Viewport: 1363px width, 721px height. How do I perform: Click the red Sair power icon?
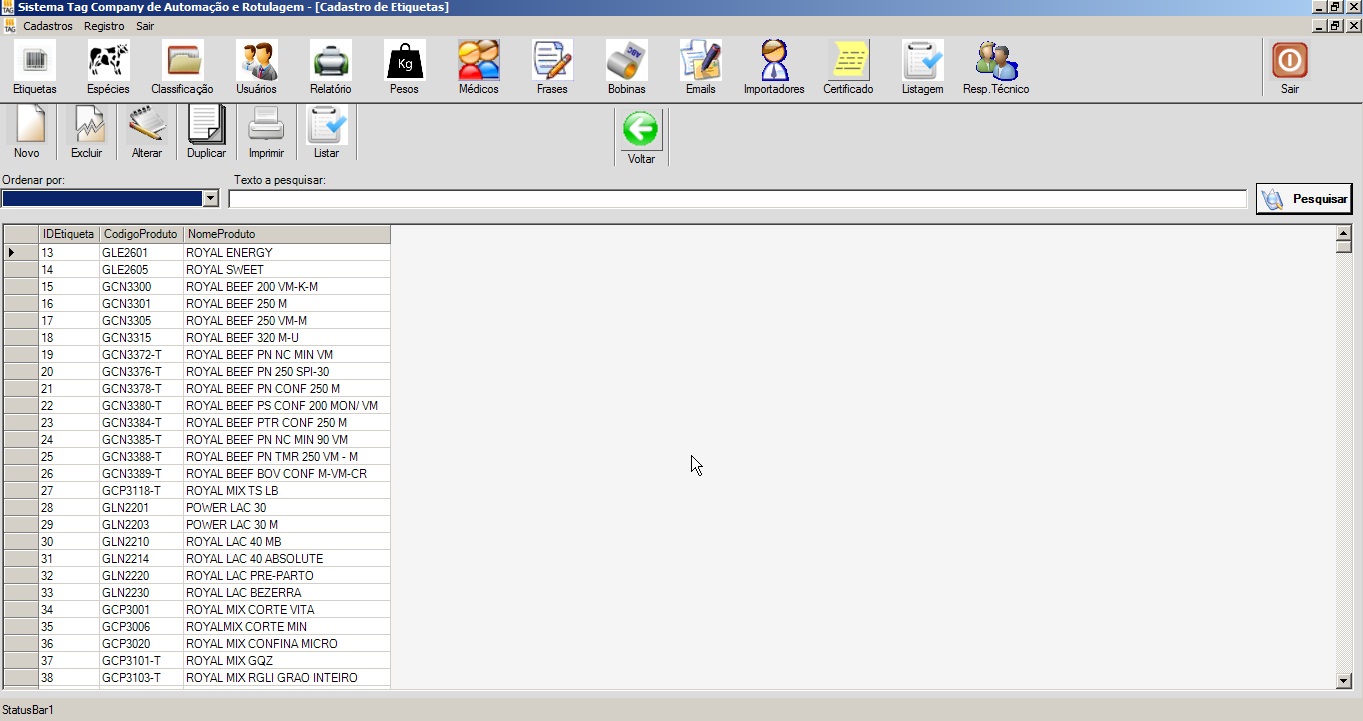pyautogui.click(x=1290, y=61)
